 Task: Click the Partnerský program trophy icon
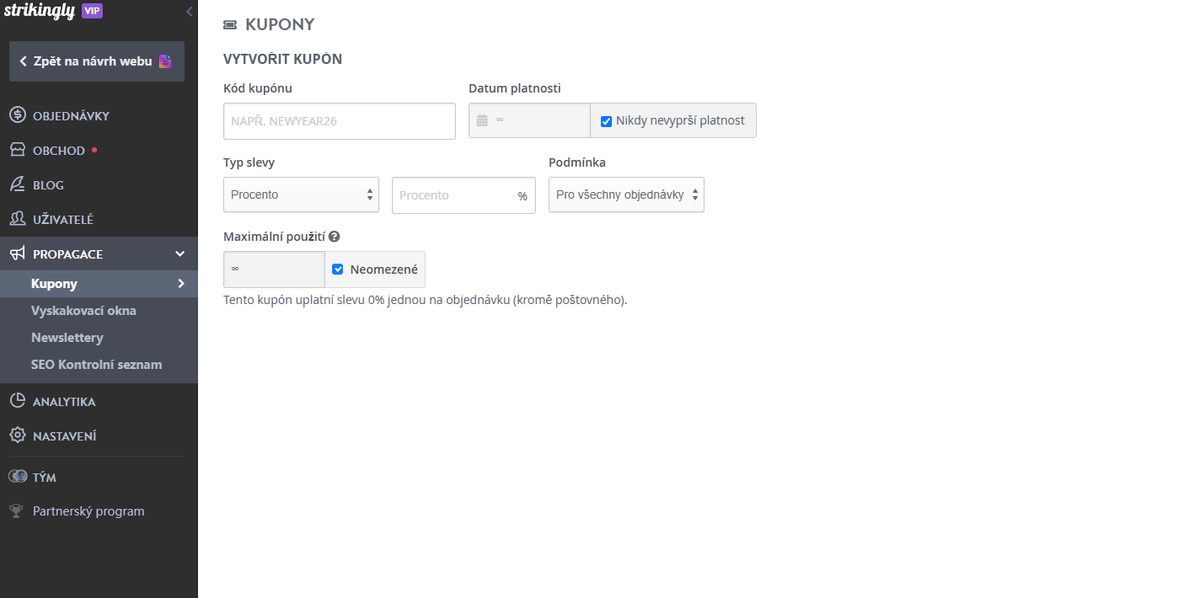(16, 511)
